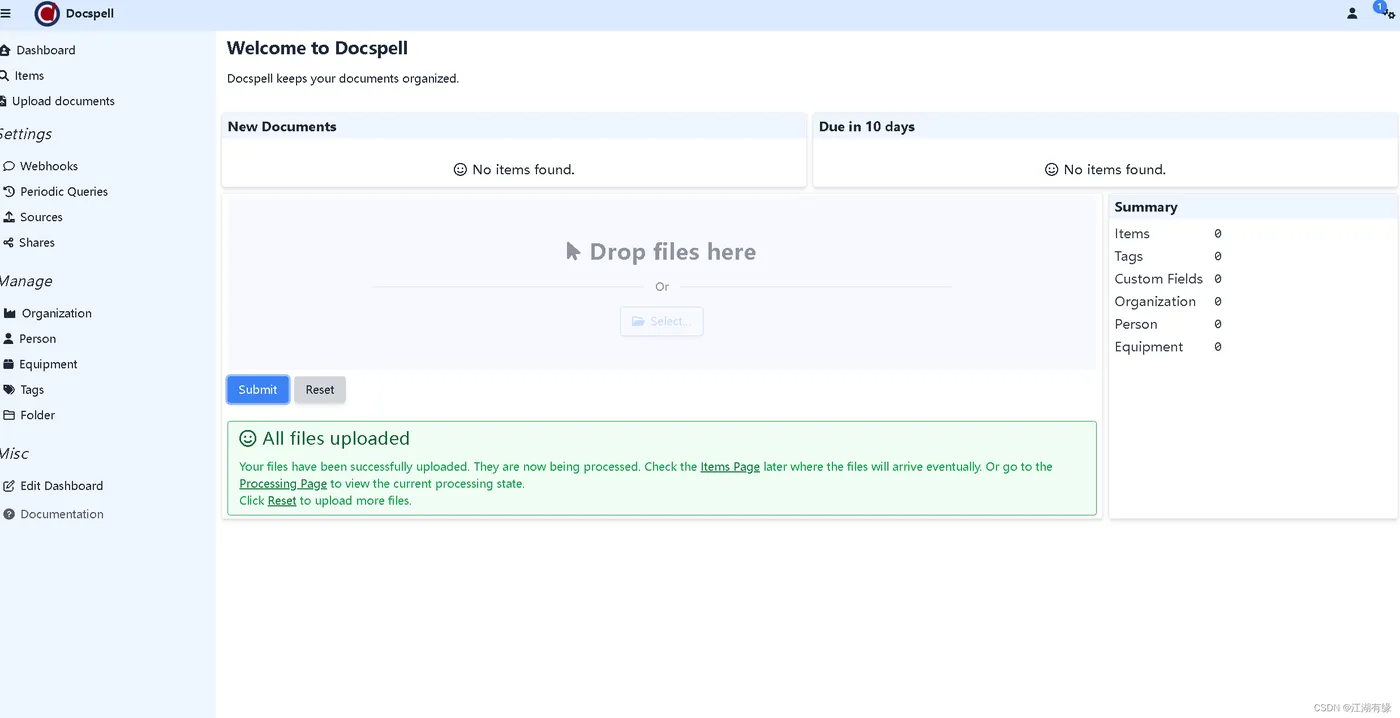Click Equipment row in Summary
Viewport: 1400px width, 718px height.
point(1168,347)
